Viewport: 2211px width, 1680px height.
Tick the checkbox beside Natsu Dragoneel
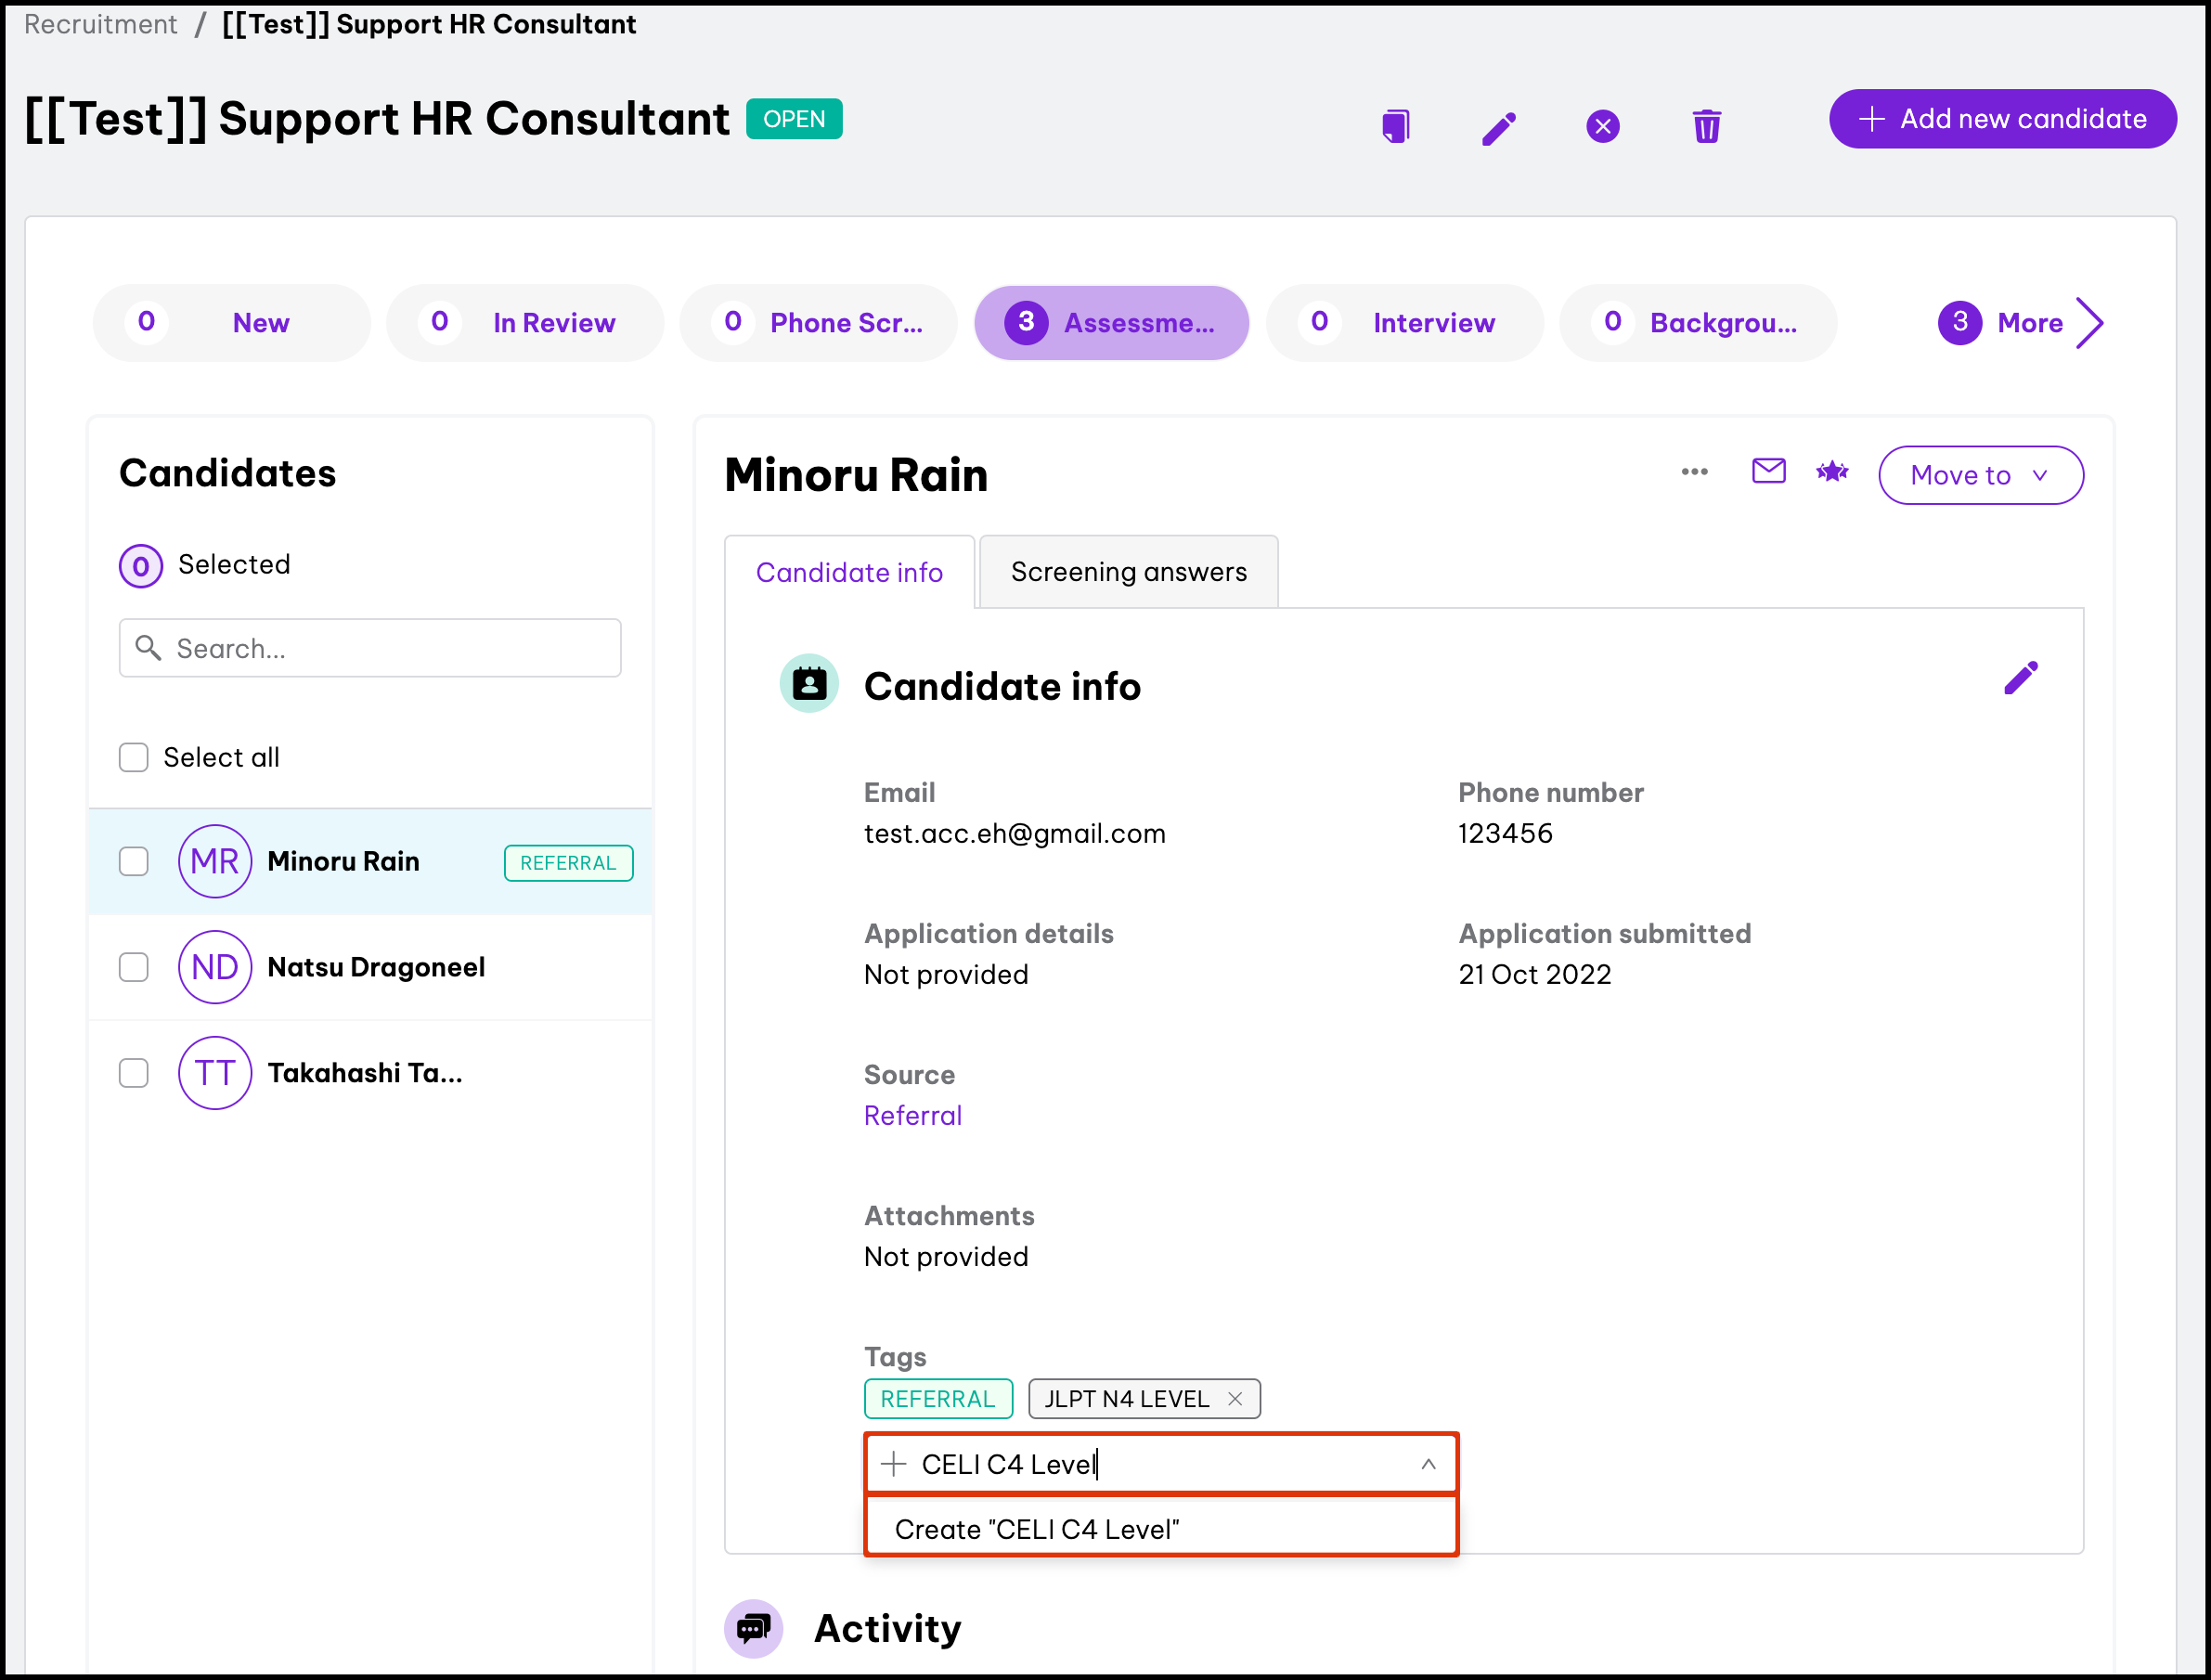pyautogui.click(x=134, y=967)
